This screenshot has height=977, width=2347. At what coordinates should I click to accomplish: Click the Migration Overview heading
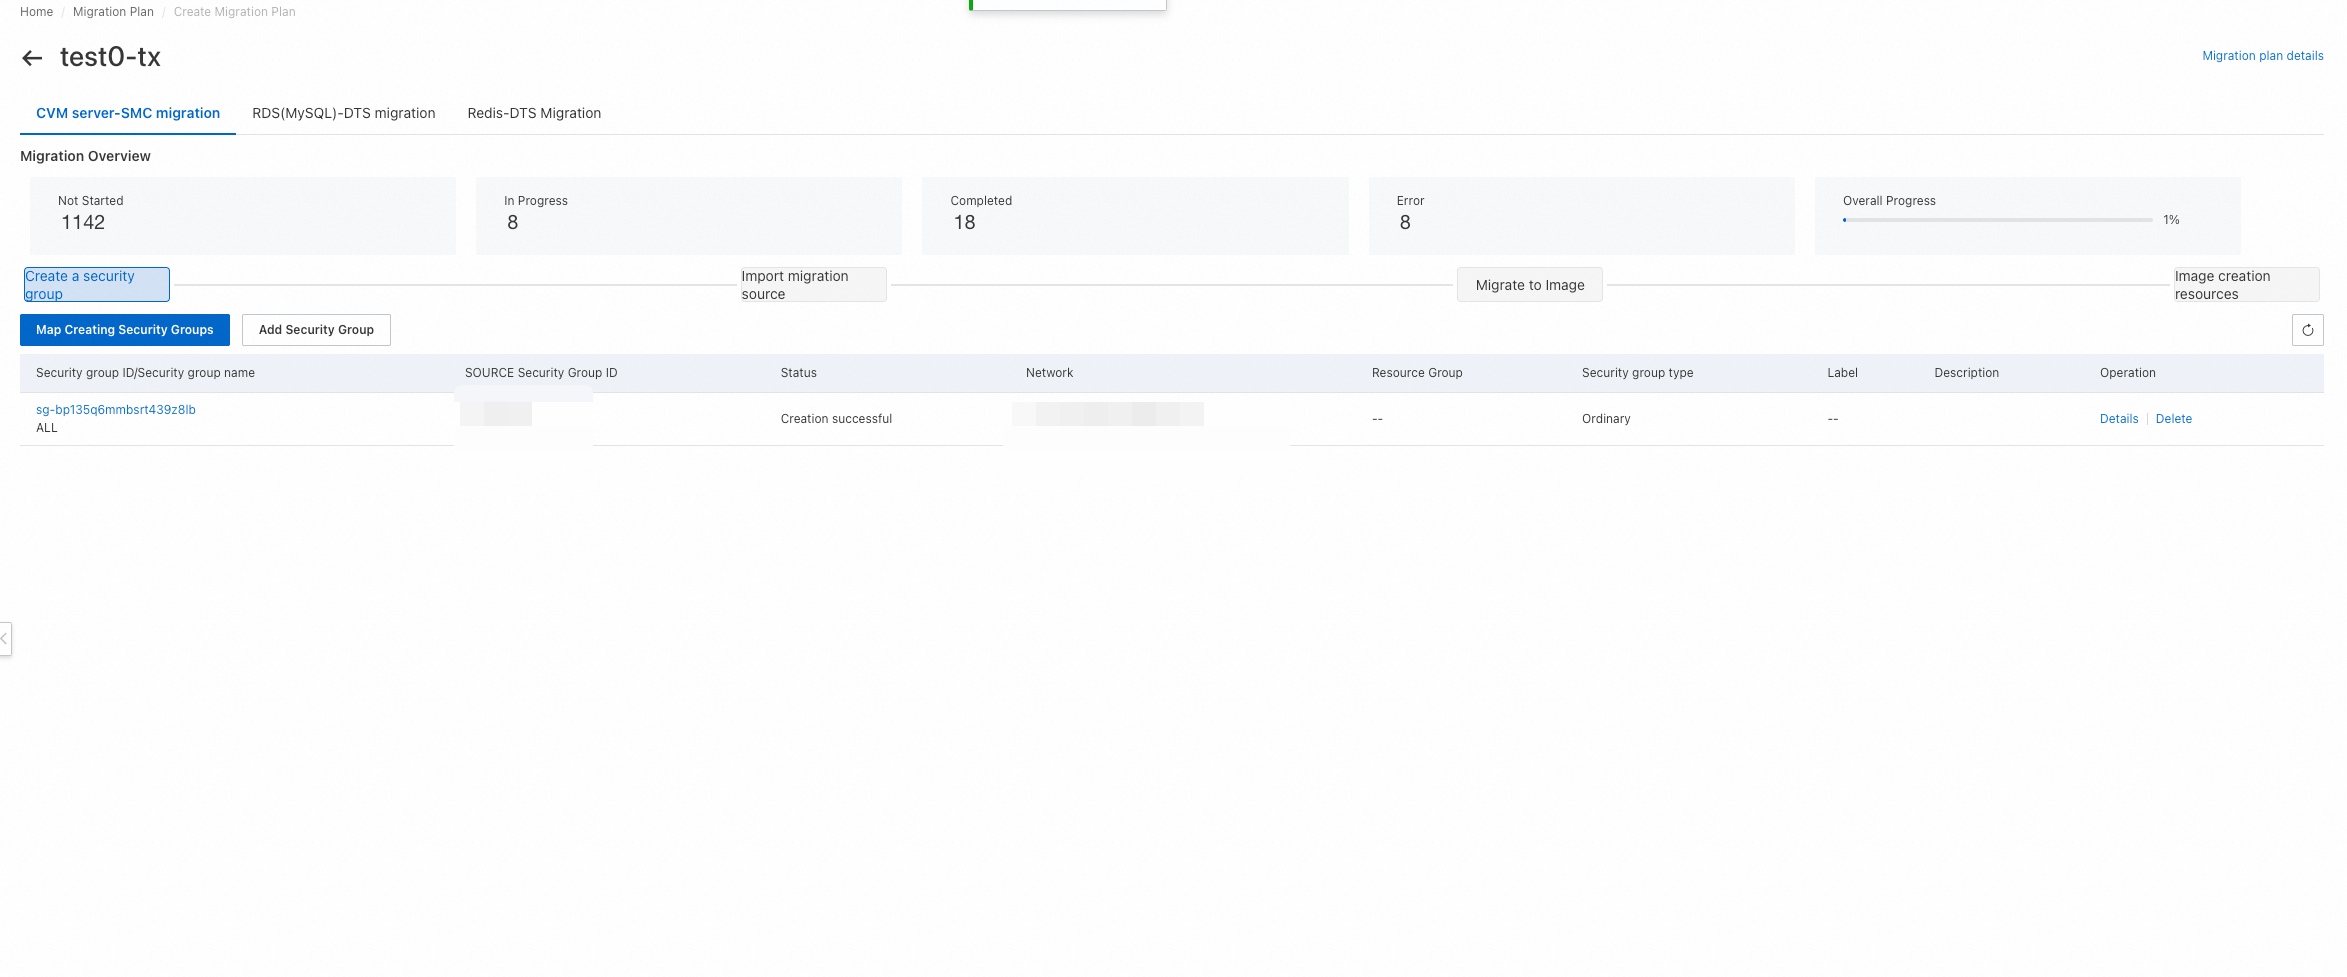coord(85,156)
